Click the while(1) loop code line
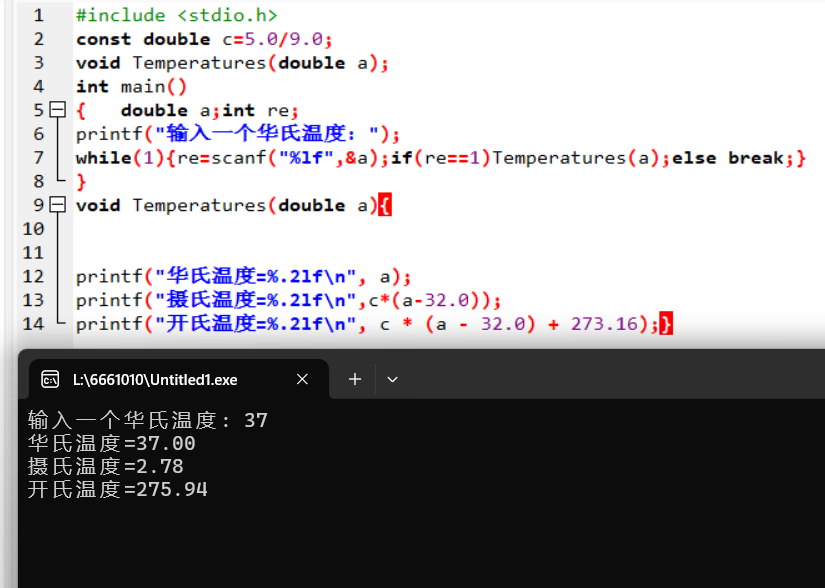This screenshot has width=825, height=588. (x=441, y=158)
